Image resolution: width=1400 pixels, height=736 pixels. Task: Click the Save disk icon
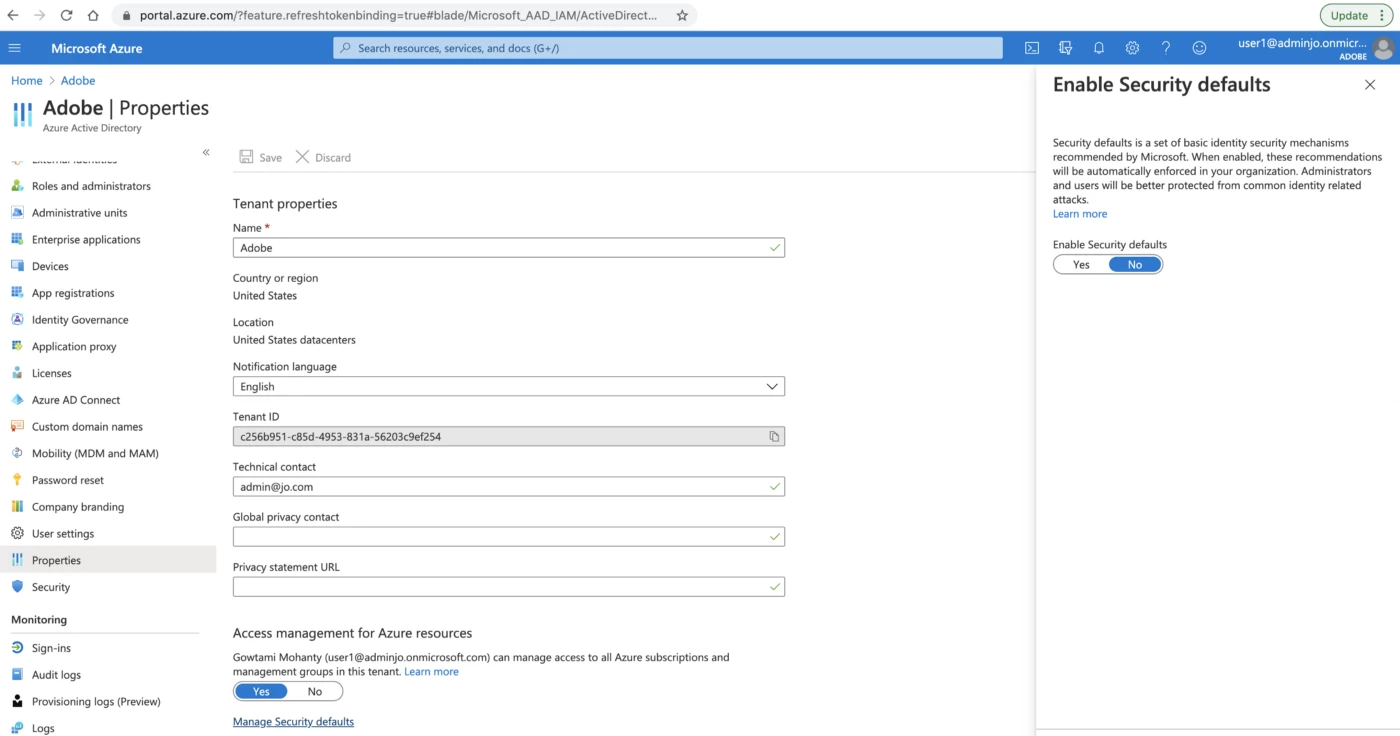pos(246,157)
